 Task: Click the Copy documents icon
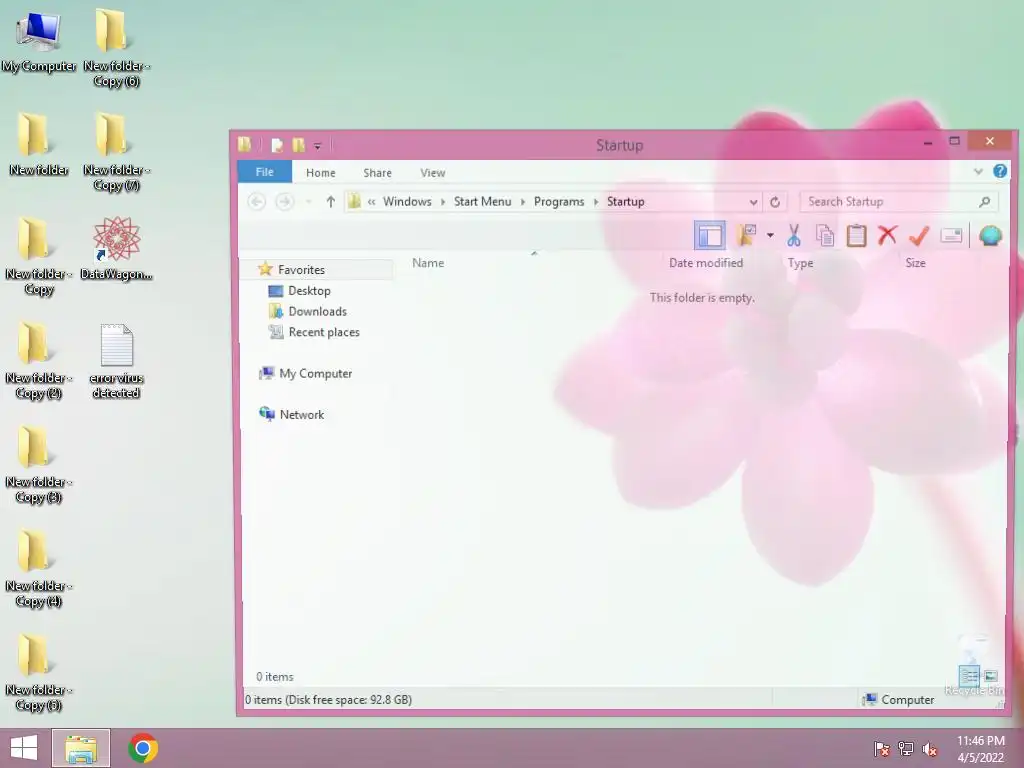(x=825, y=235)
